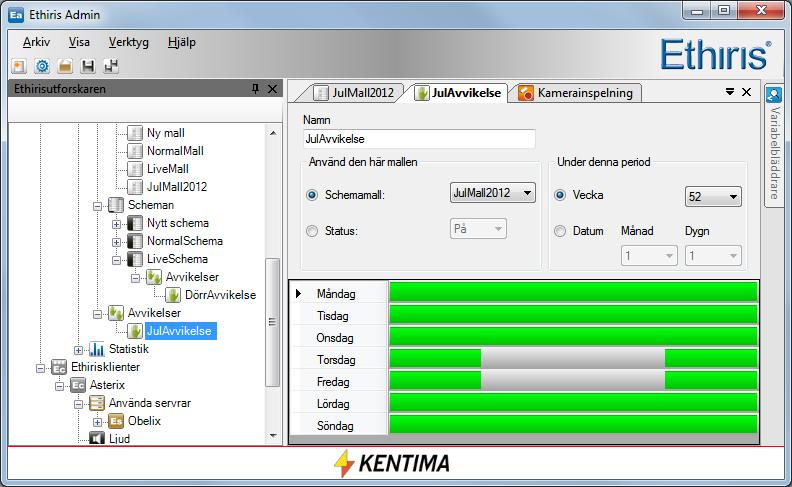Viewport: 792px width, 487px height.
Task: Click the blue gear settings toolbar icon
Action: point(42,66)
